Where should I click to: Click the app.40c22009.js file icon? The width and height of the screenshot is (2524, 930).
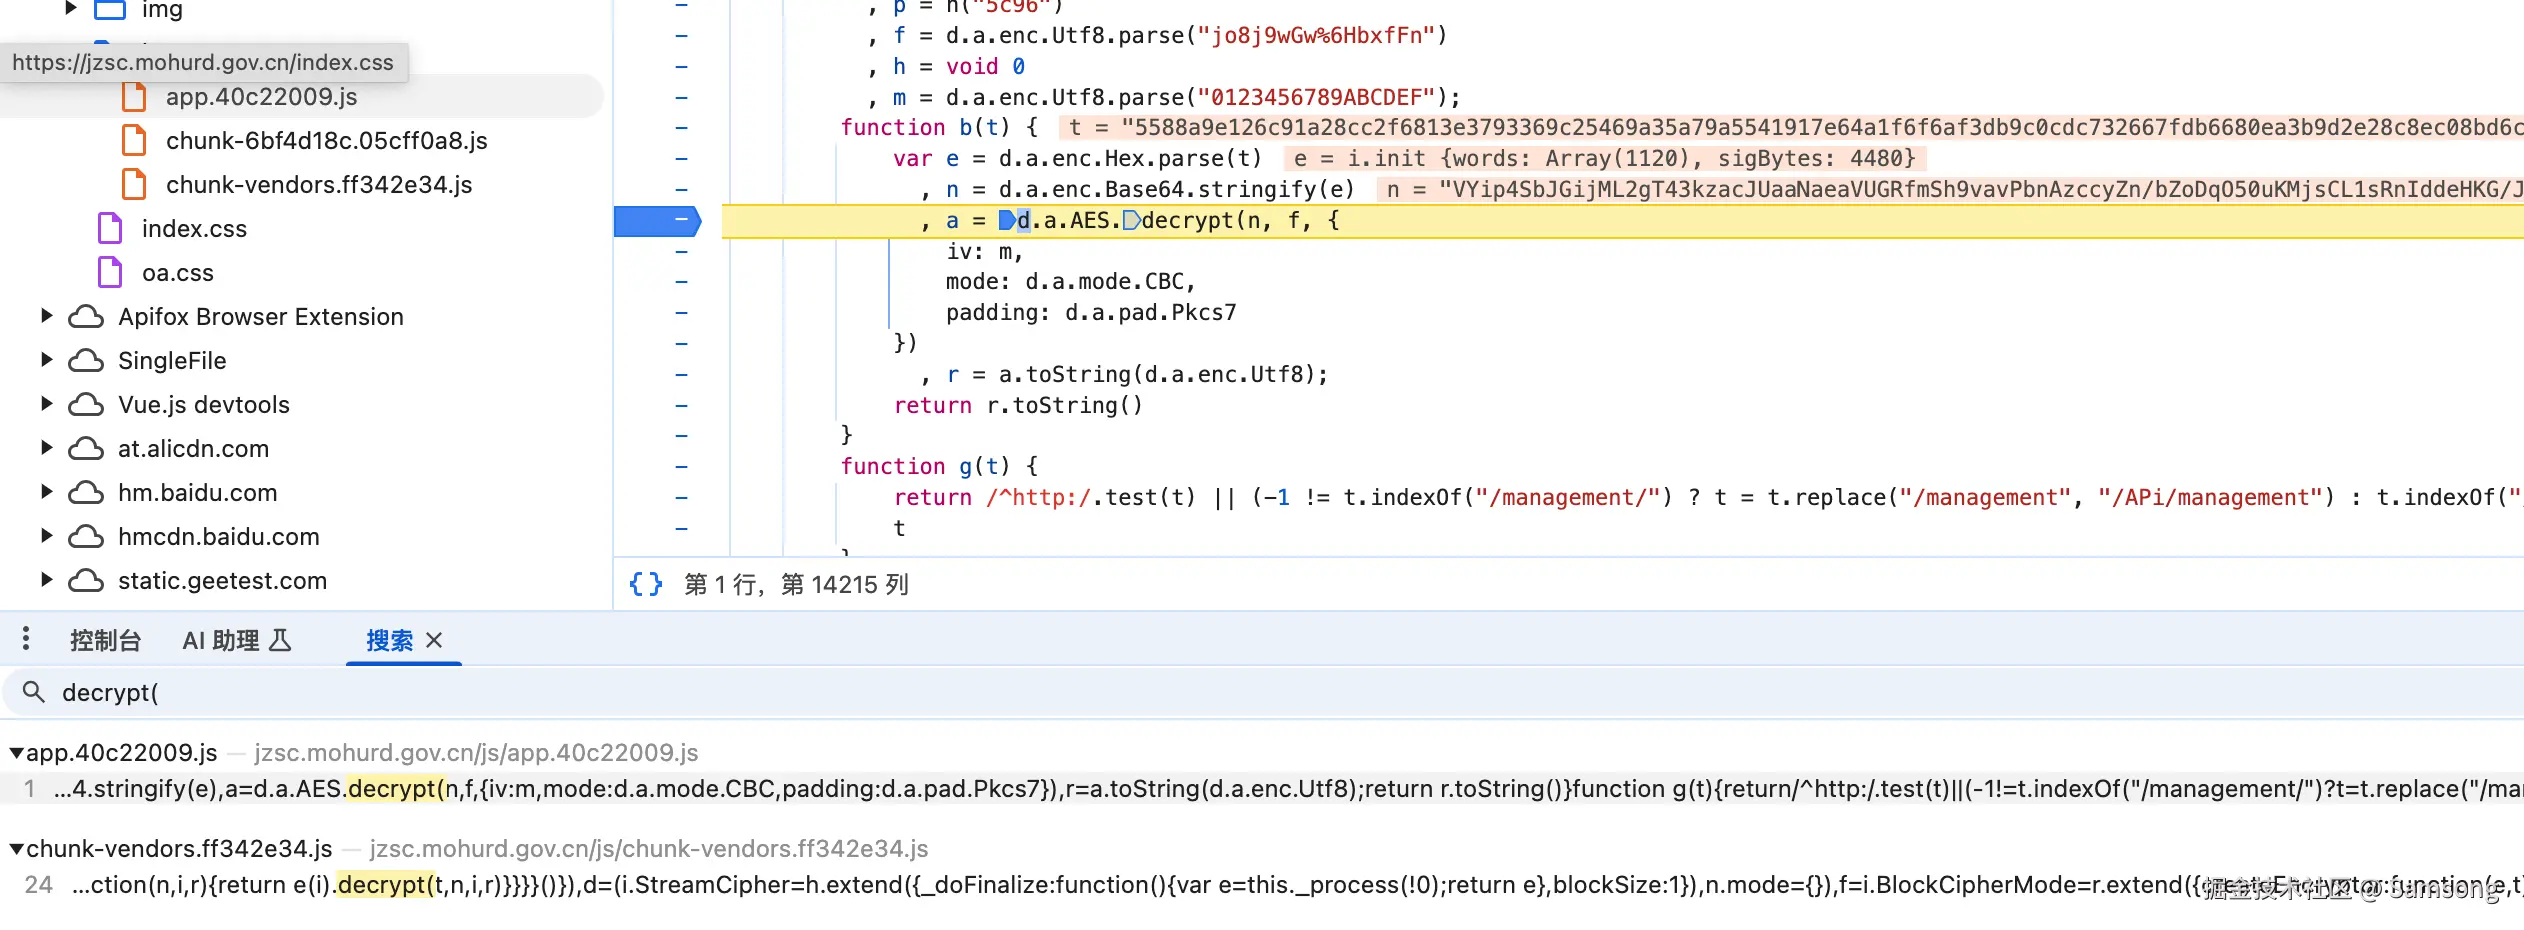pos(134,97)
